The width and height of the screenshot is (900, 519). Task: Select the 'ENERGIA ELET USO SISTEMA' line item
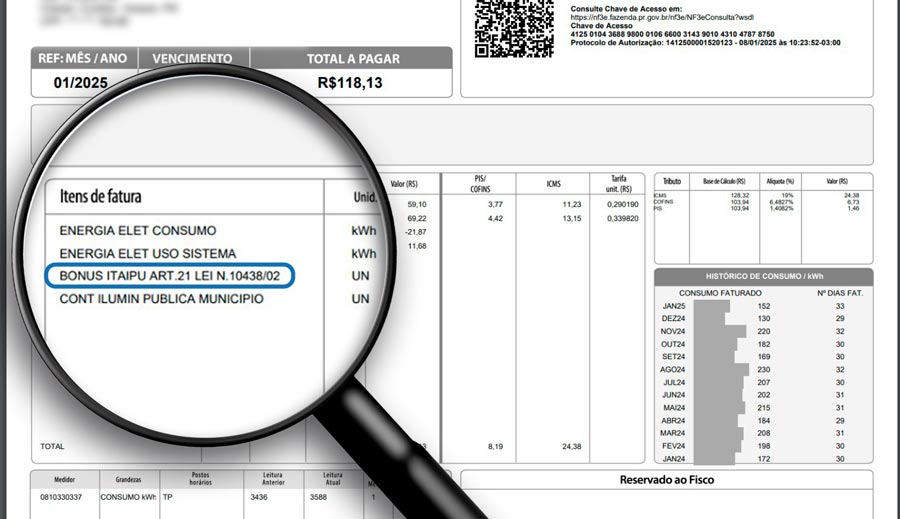(x=148, y=254)
